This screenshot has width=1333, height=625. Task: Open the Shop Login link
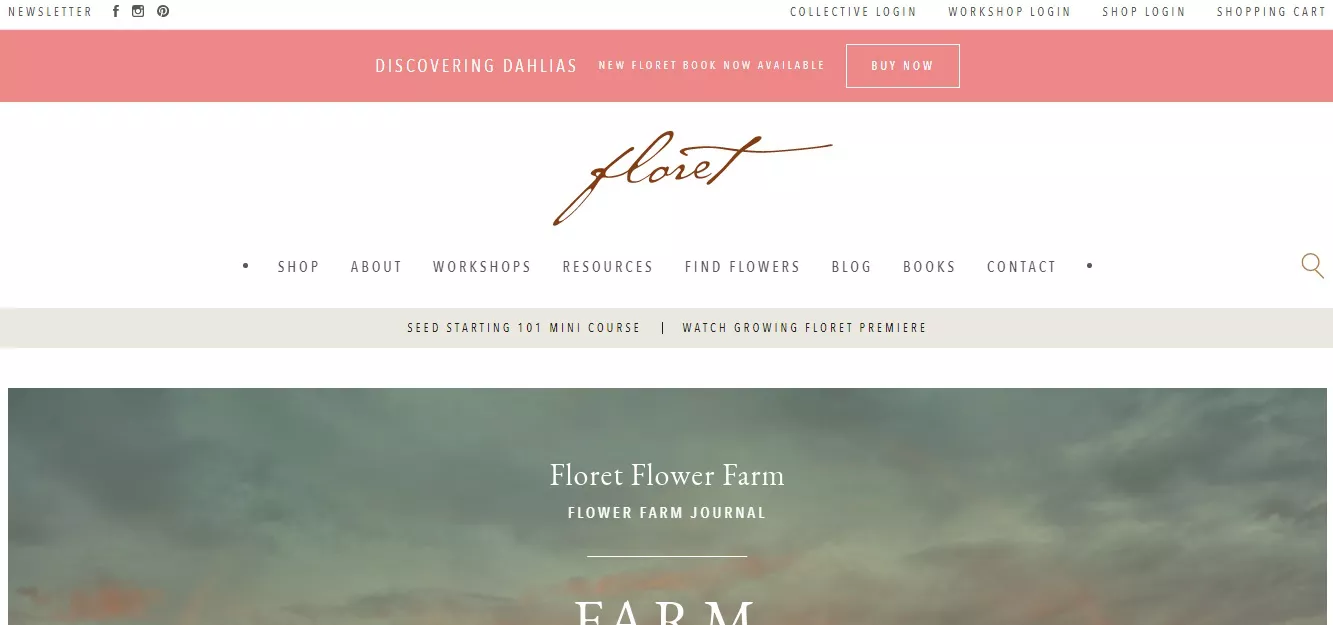(x=1143, y=12)
